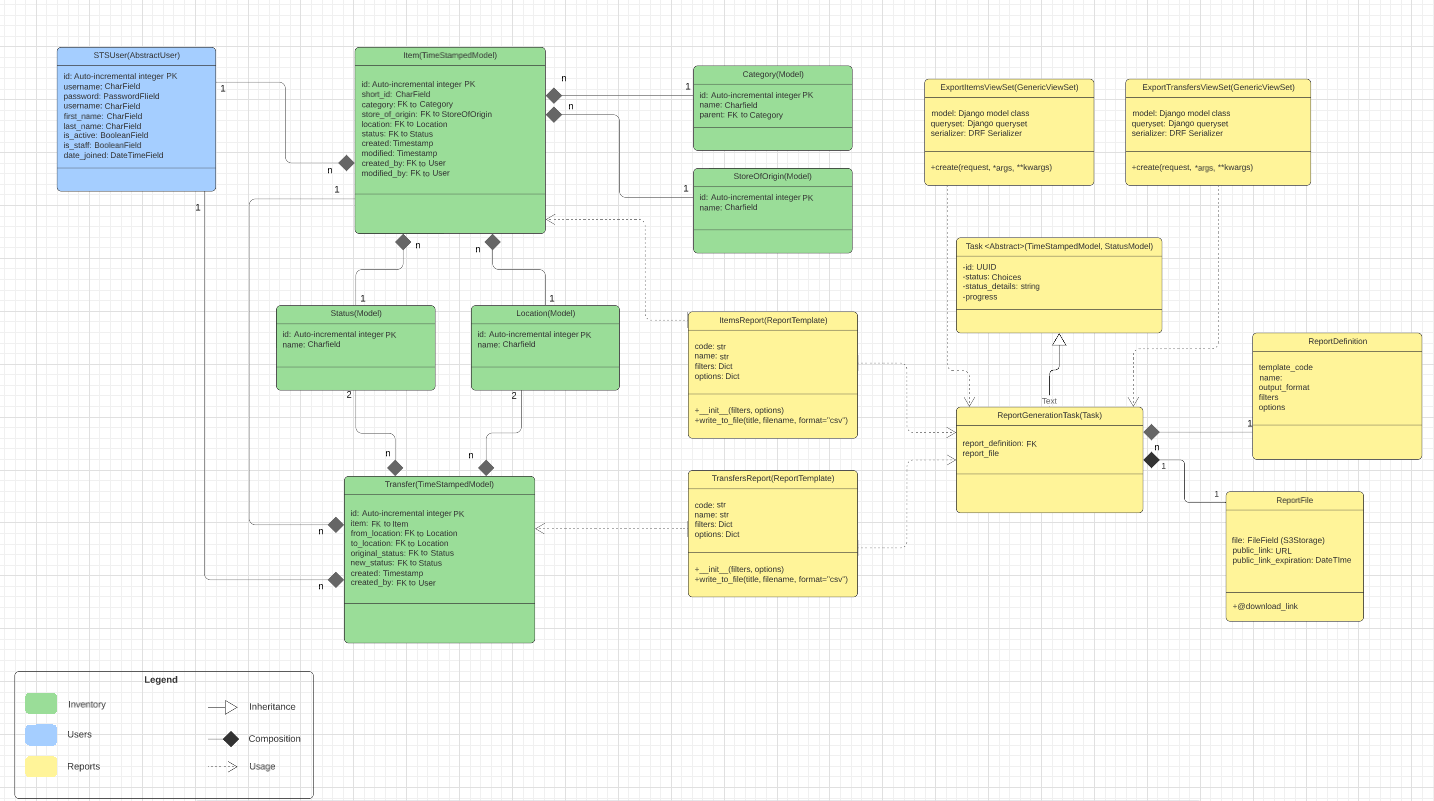Select the green Inventory swatch in the legend
The image size is (1434, 801).
pos(41,705)
